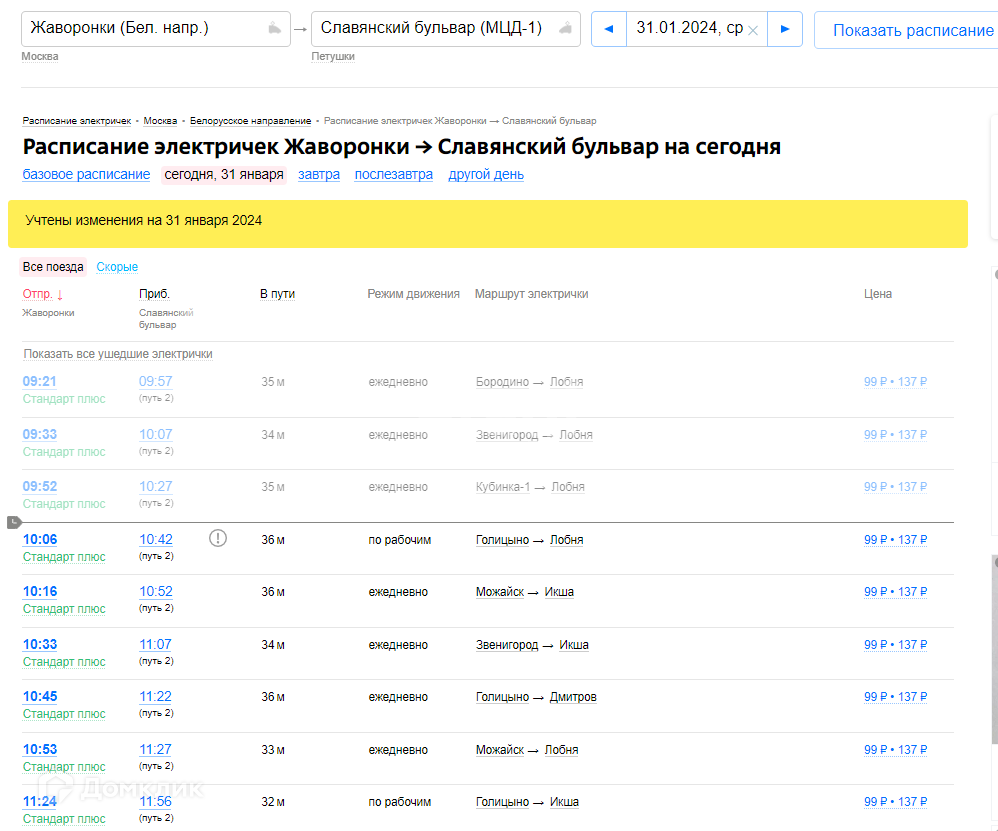Switch to завтра schedule
Screen dimensions: 998x831
coord(319,175)
